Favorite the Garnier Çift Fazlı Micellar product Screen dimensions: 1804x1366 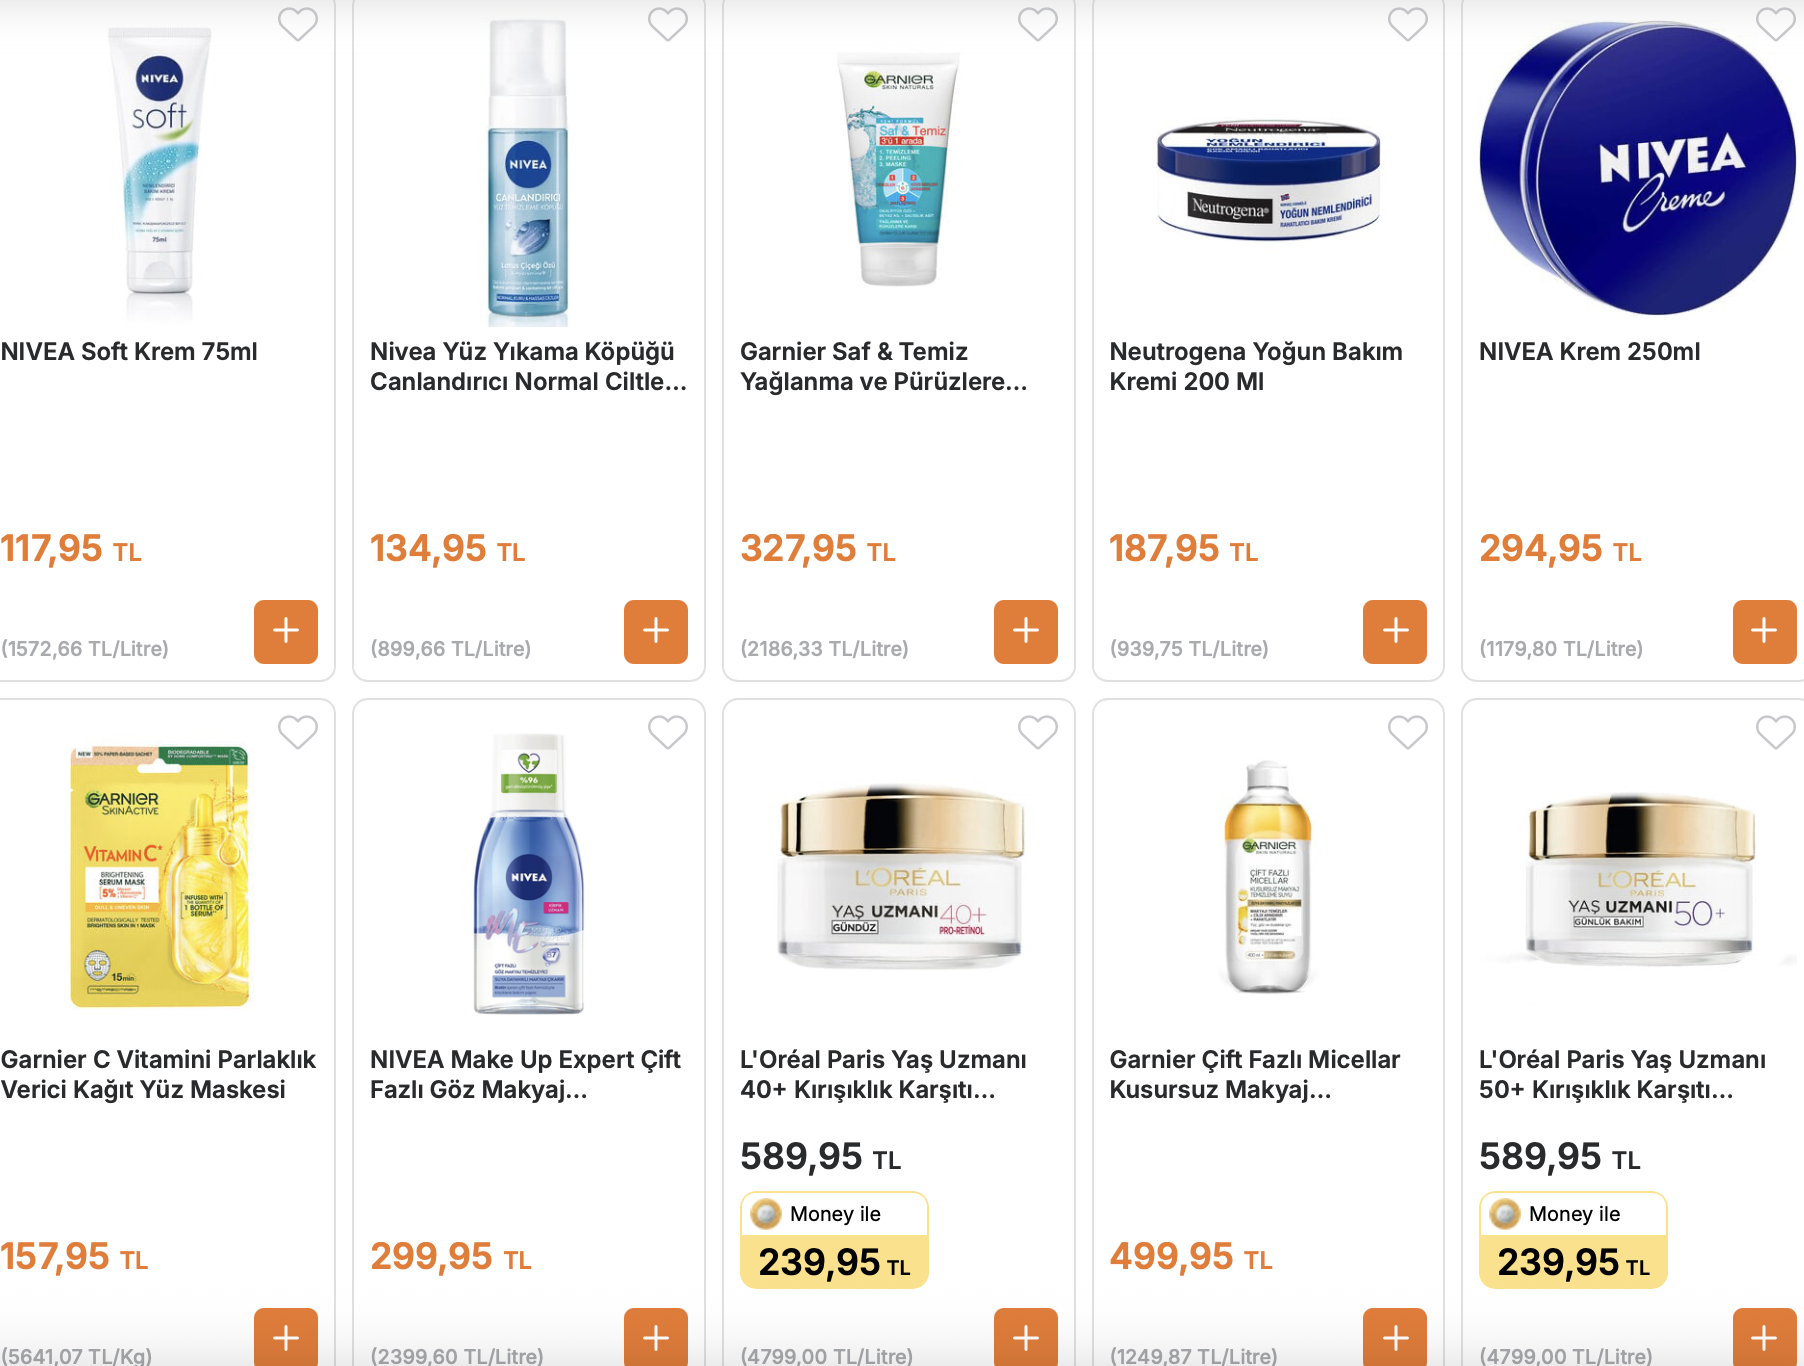click(x=1408, y=732)
